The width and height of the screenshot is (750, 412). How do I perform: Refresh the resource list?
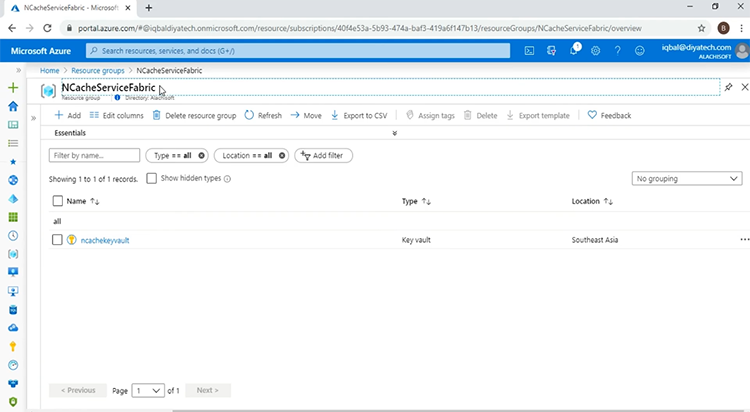tap(263, 115)
